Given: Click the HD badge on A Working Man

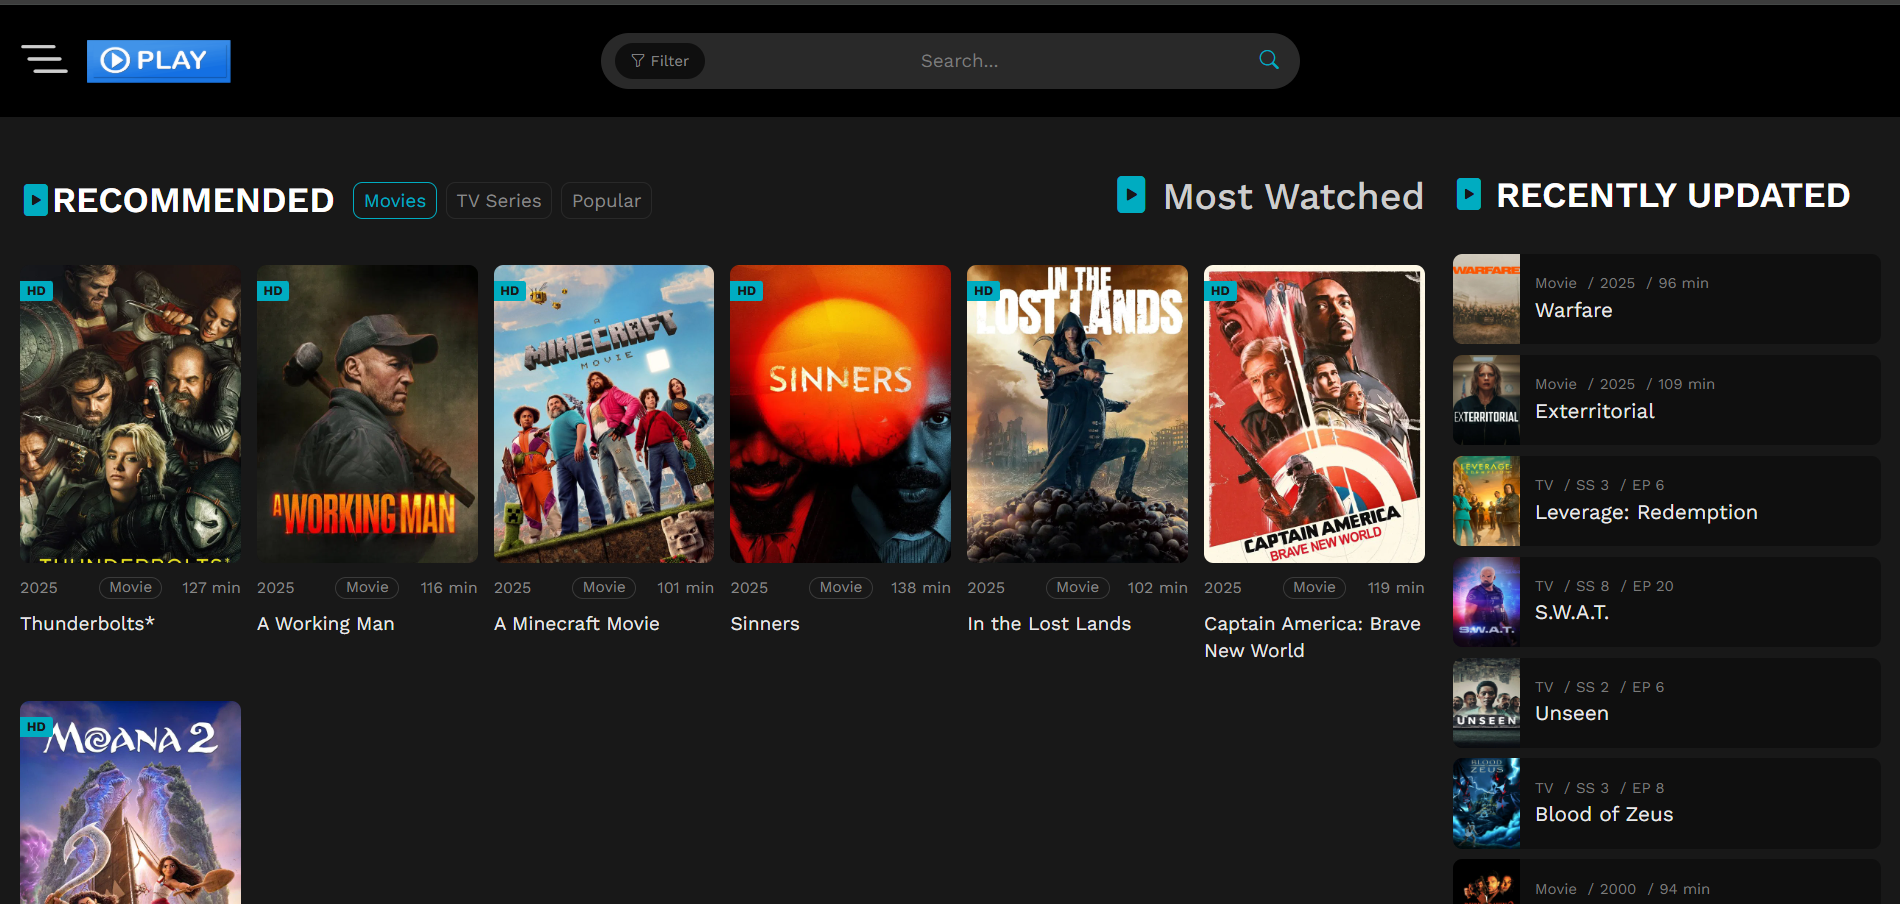Looking at the screenshot, I should [x=273, y=291].
